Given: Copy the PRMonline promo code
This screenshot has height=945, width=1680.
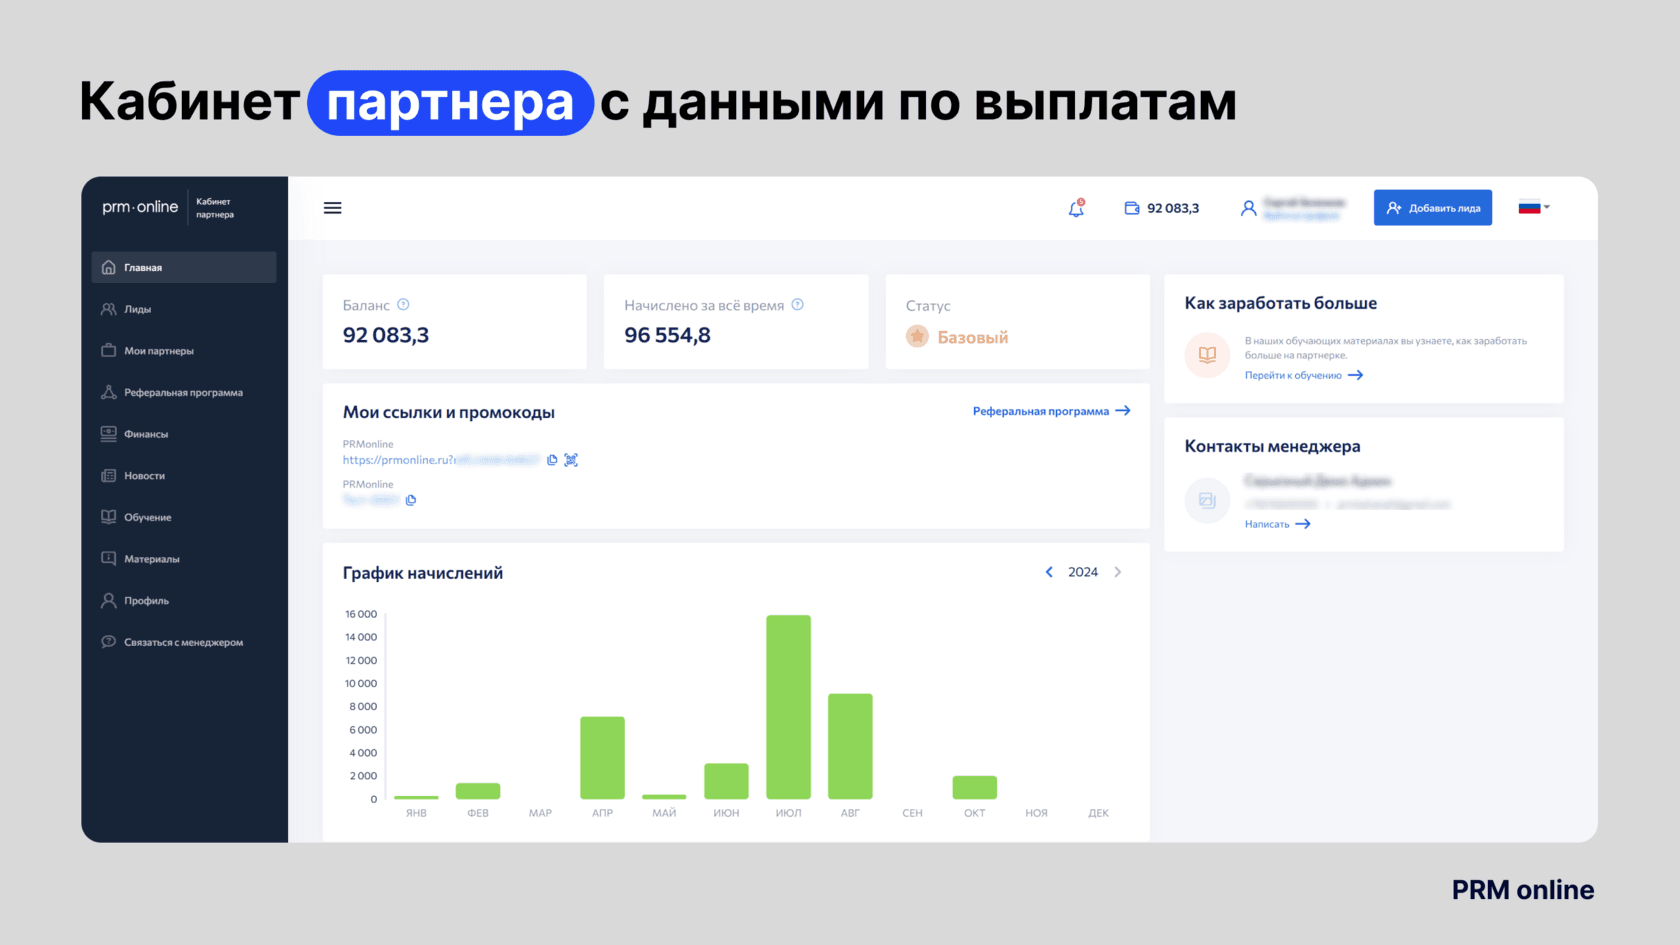Looking at the screenshot, I should [411, 500].
